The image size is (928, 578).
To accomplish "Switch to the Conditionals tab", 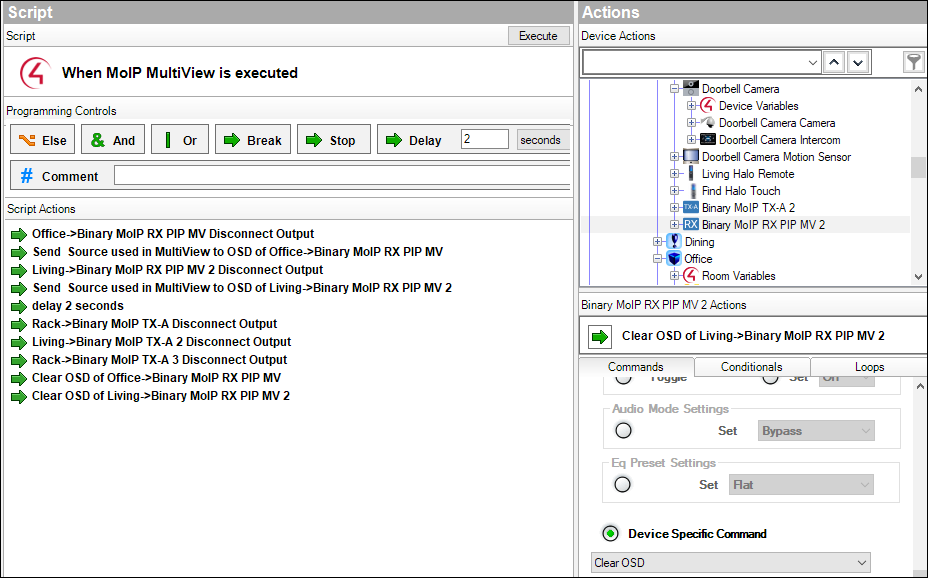I will point(751,367).
